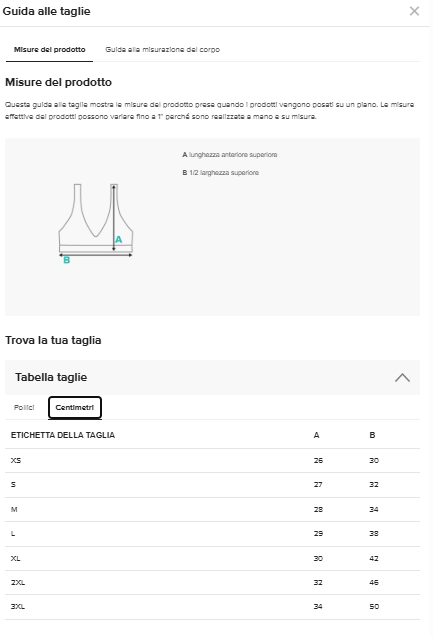Select the S size row
The height and width of the screenshot is (636, 433).
click(x=212, y=485)
